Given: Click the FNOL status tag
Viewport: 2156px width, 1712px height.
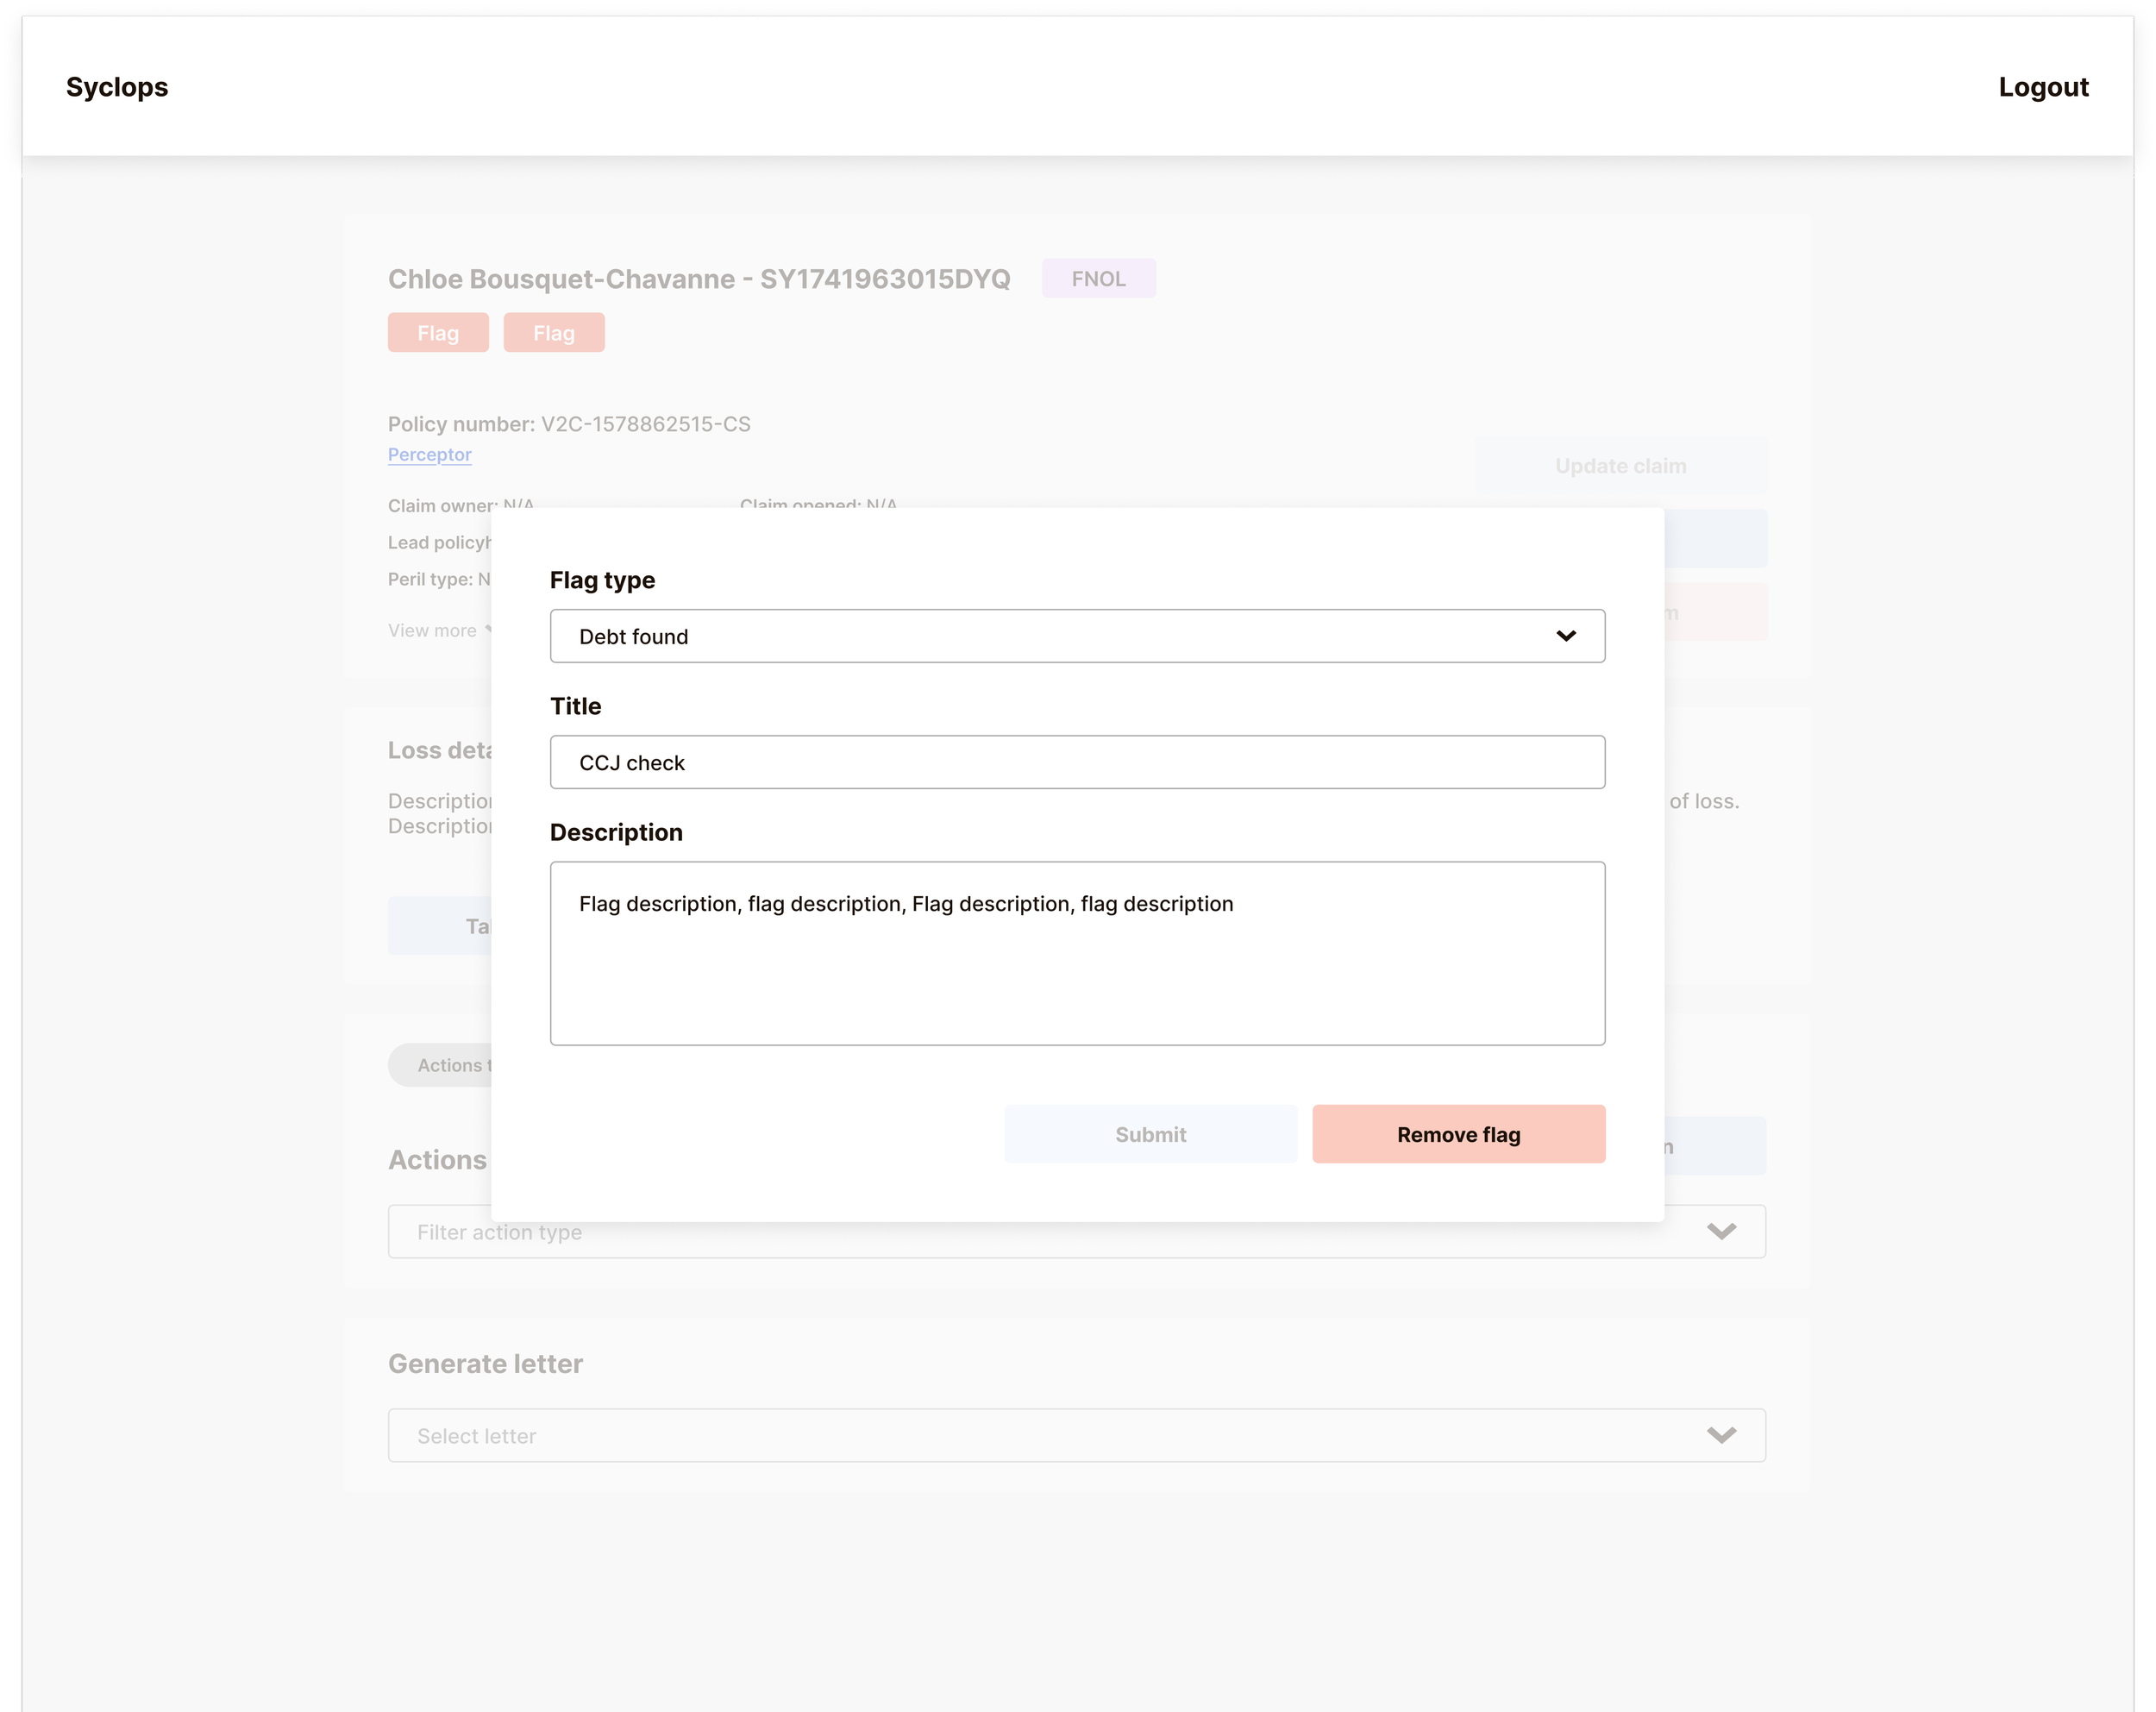Looking at the screenshot, I should click(x=1098, y=278).
